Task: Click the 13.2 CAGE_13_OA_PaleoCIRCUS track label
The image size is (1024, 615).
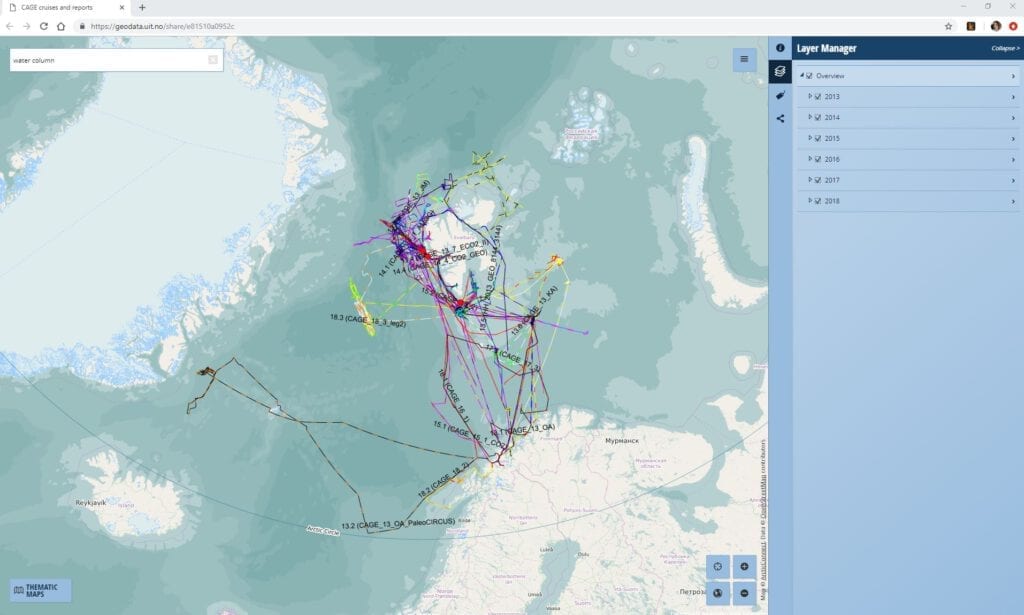Action: [x=398, y=524]
